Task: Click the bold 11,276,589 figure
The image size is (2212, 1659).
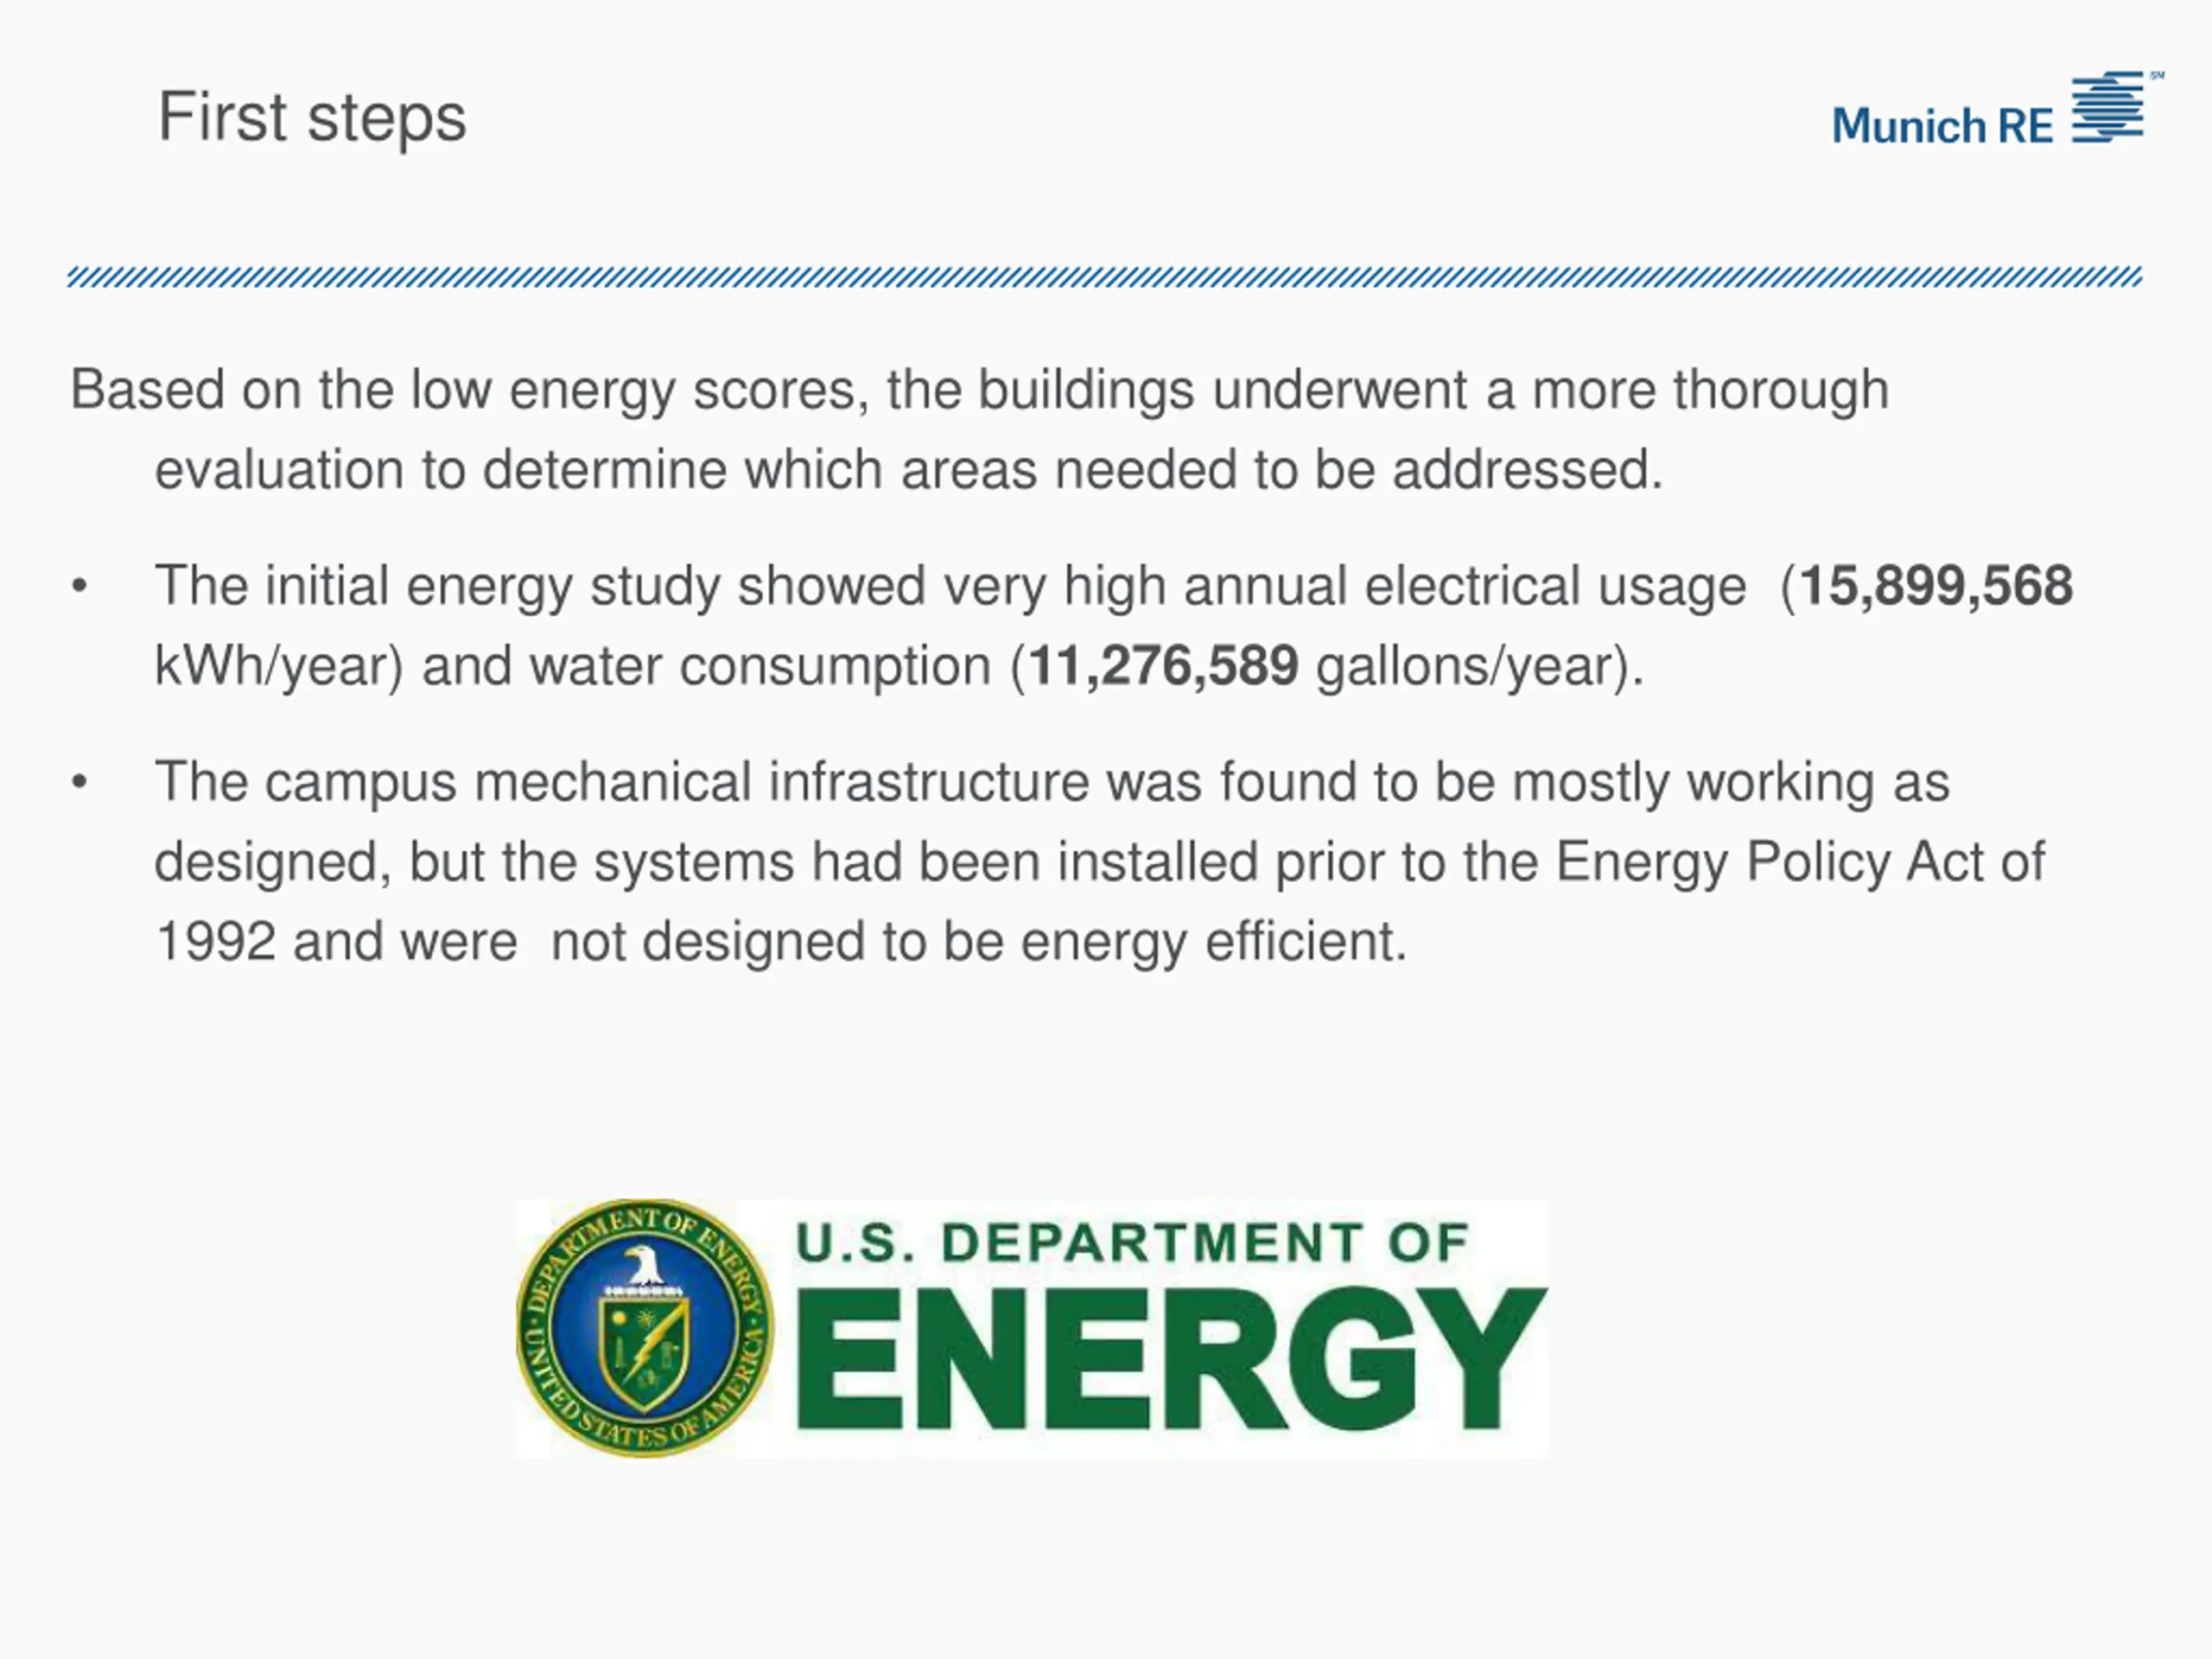Action: coord(1163,666)
